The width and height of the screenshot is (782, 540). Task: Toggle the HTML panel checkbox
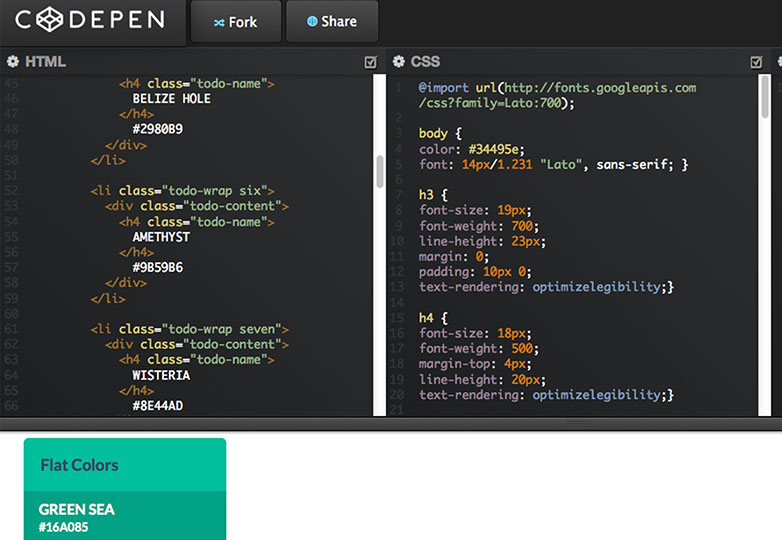(x=371, y=62)
